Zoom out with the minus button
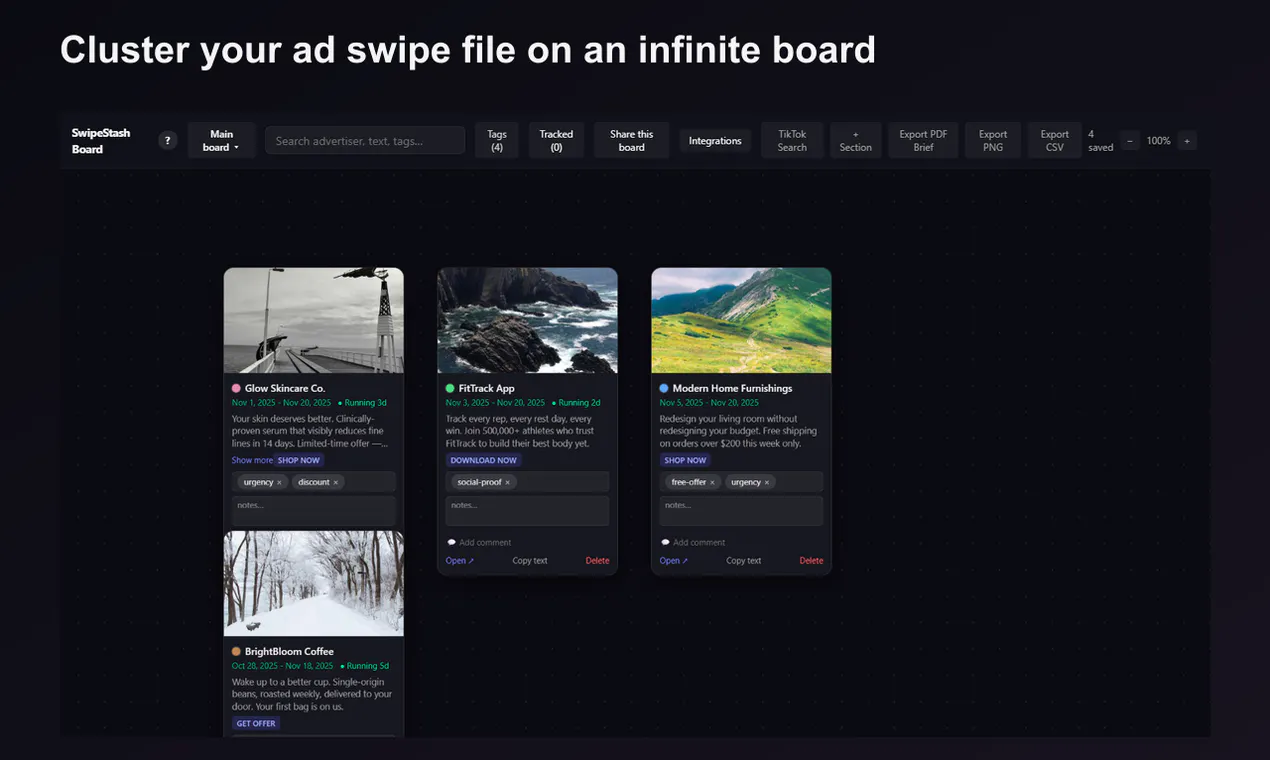1270x760 pixels. coord(1130,141)
